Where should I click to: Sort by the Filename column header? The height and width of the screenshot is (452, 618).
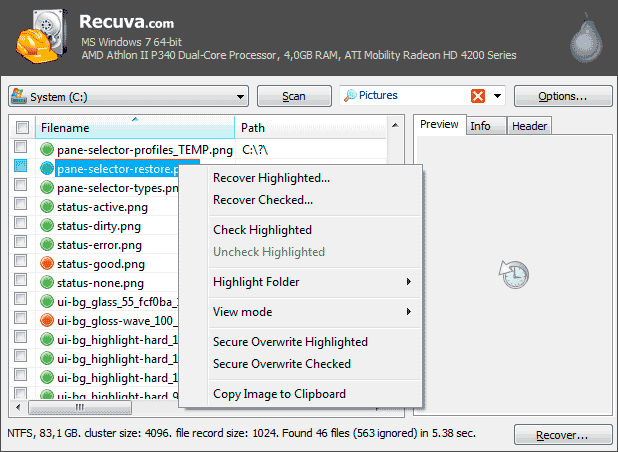135,127
